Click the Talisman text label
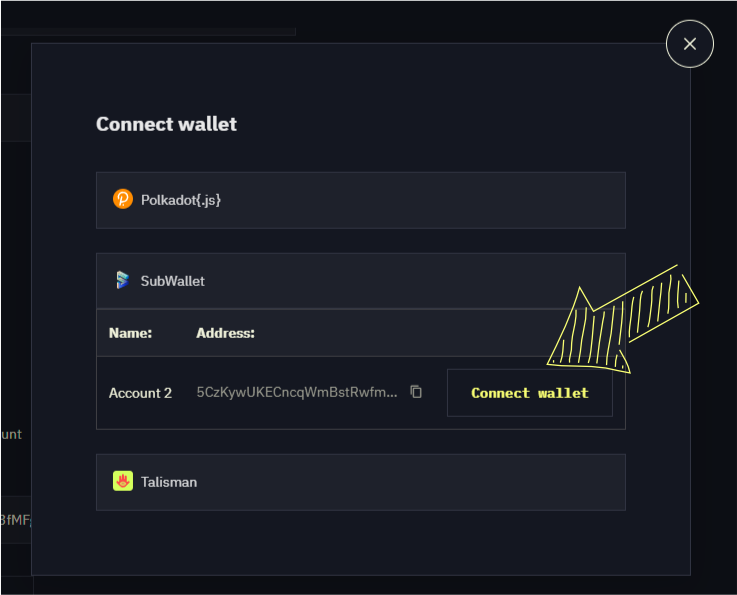 pos(169,482)
